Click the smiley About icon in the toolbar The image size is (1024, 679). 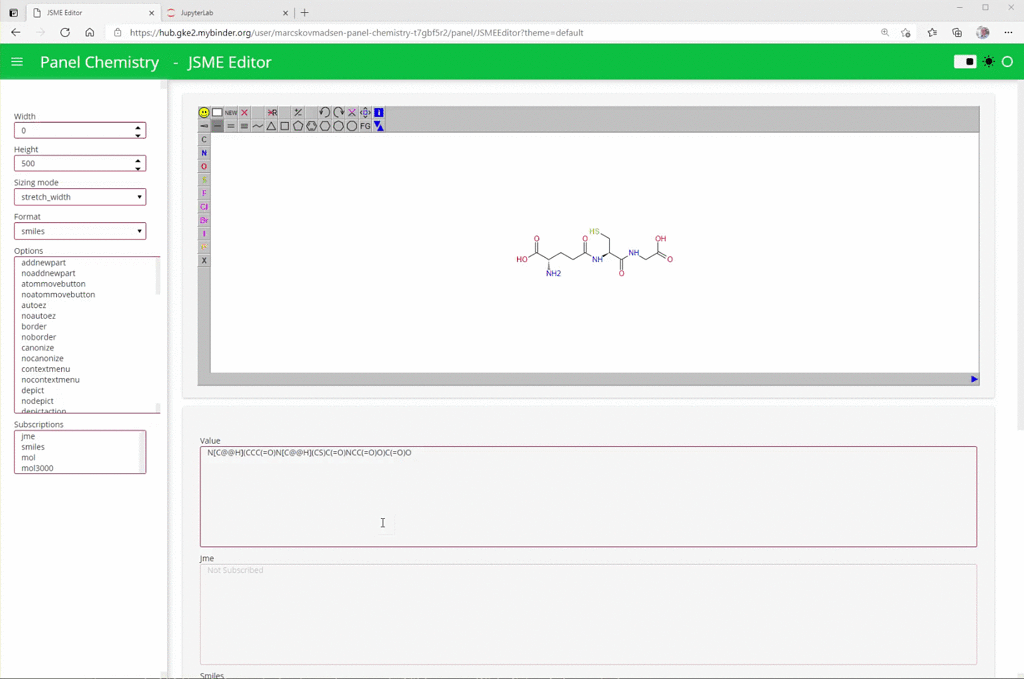pyautogui.click(x=204, y=112)
